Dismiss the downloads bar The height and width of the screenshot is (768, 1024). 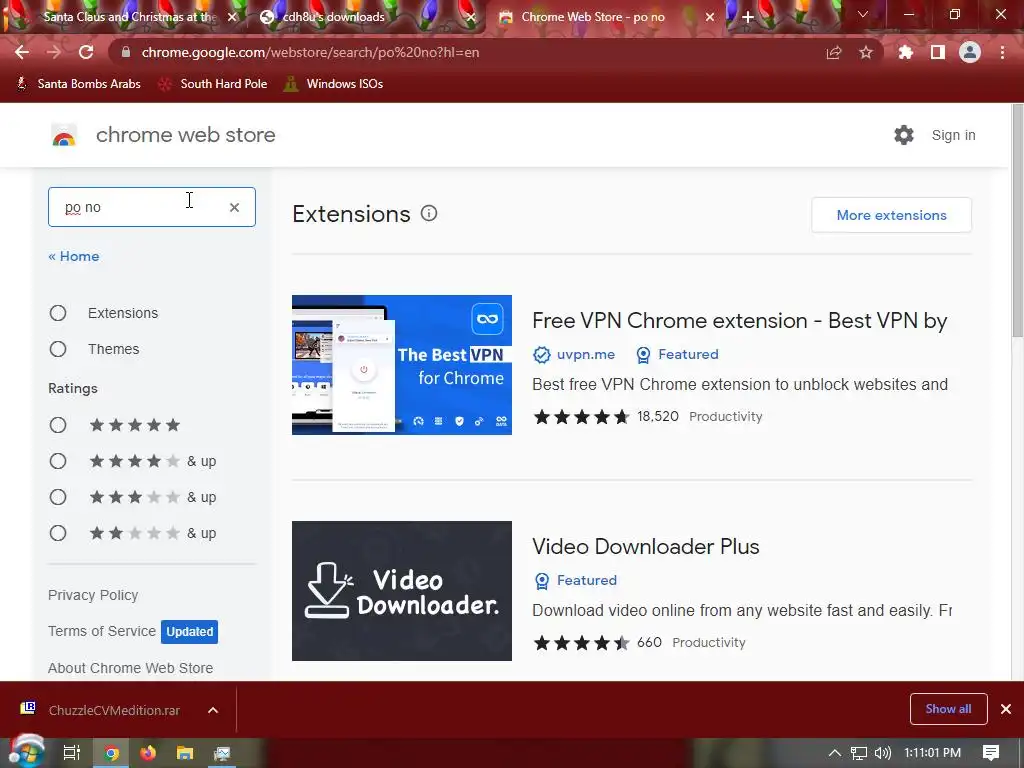point(1006,709)
